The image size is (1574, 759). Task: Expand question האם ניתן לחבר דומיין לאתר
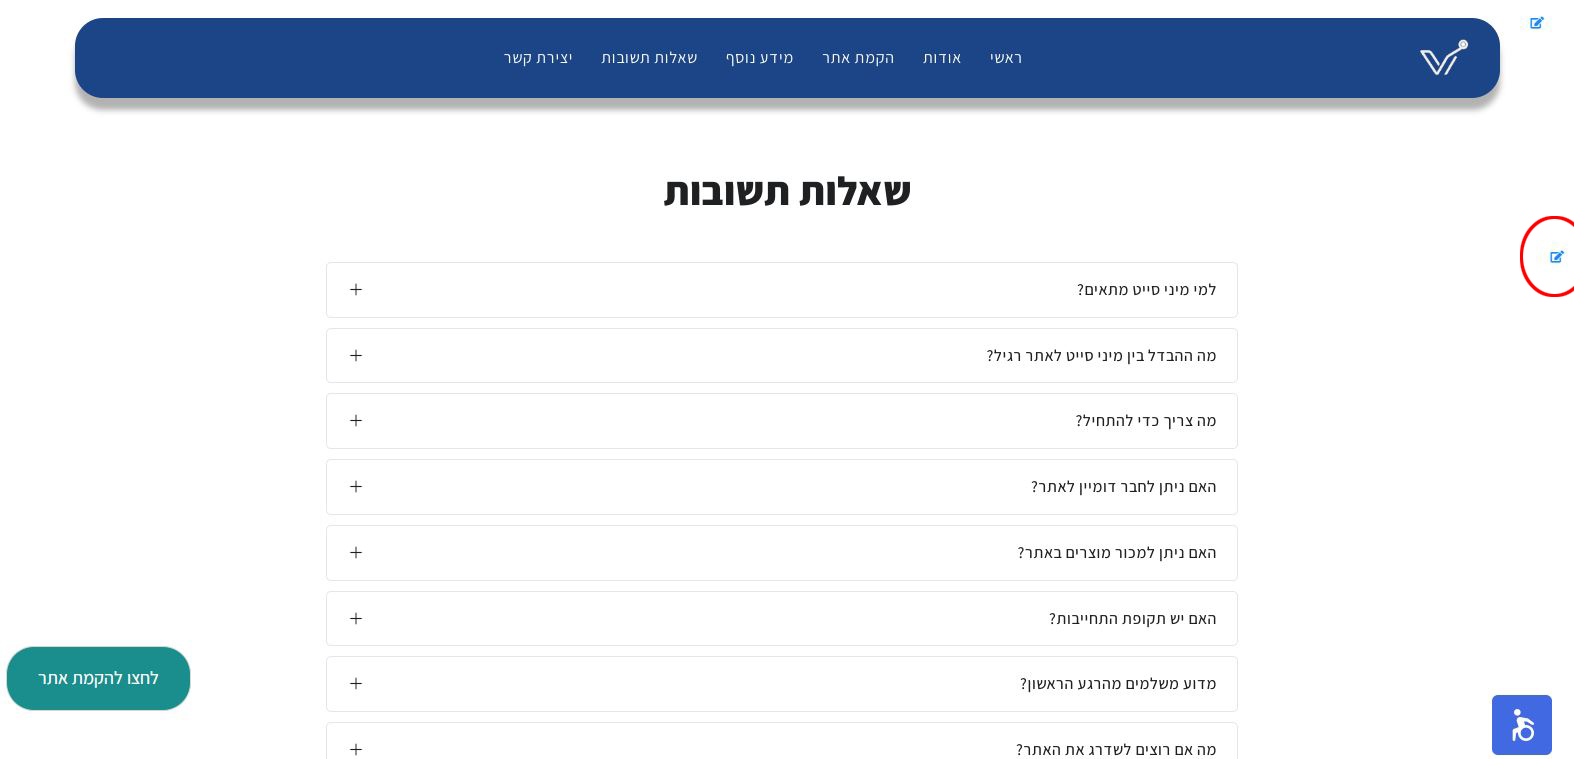coord(782,487)
